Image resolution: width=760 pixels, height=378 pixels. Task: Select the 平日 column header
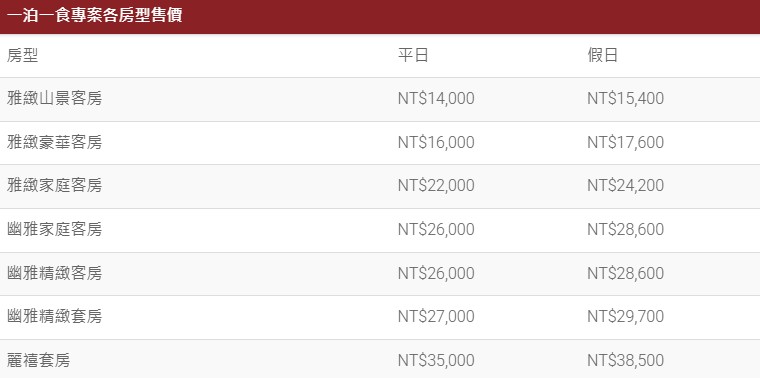(x=413, y=55)
